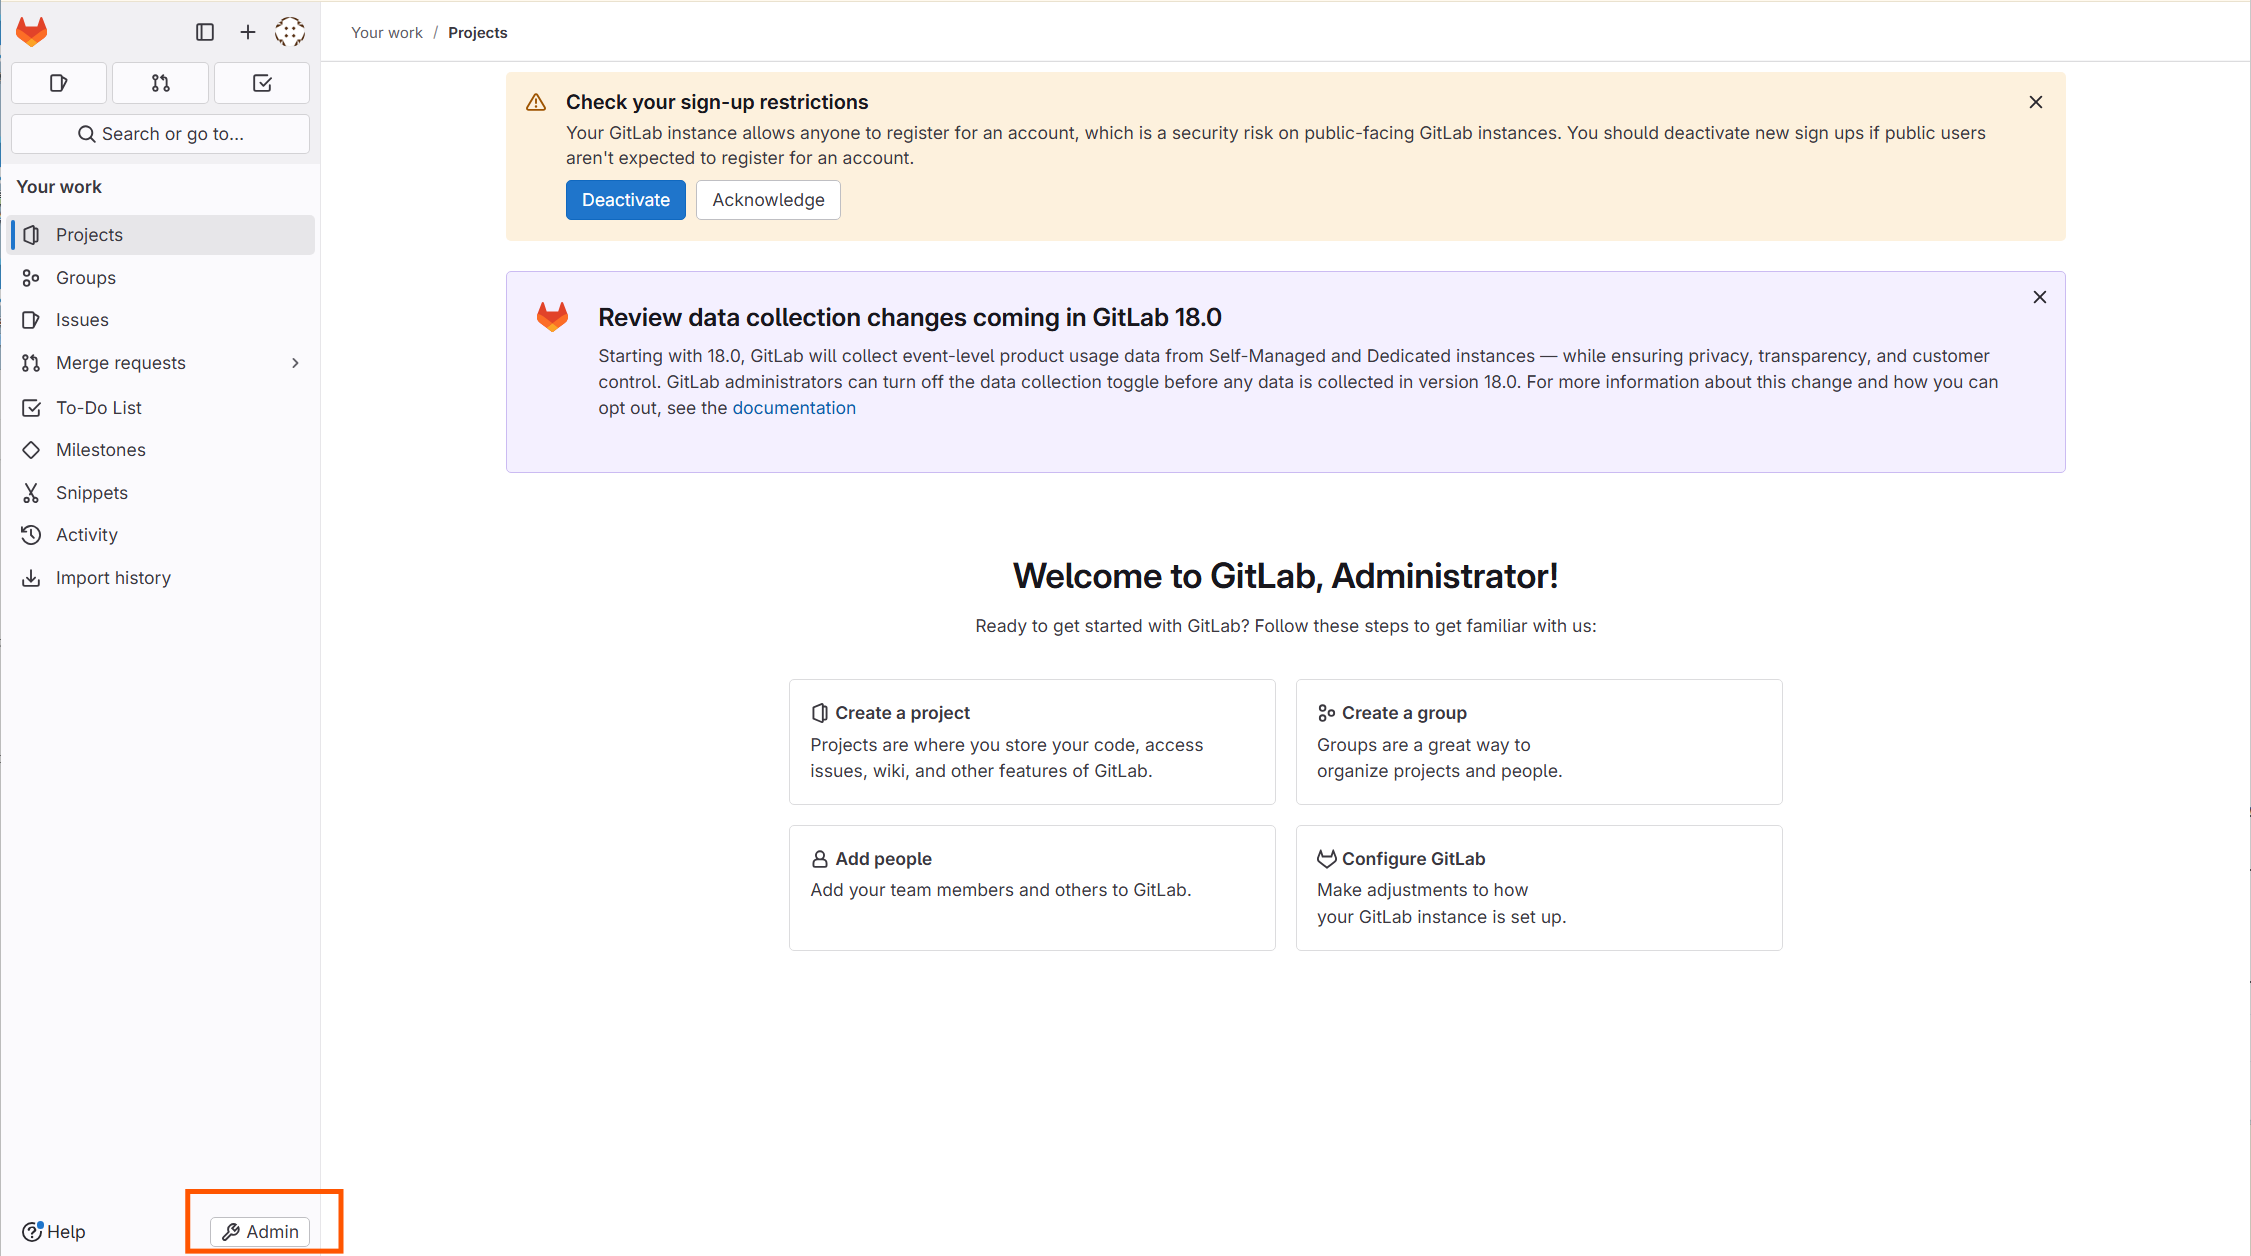The height and width of the screenshot is (1256, 2251).
Task: Open Import history page
Action: pyautogui.click(x=113, y=578)
